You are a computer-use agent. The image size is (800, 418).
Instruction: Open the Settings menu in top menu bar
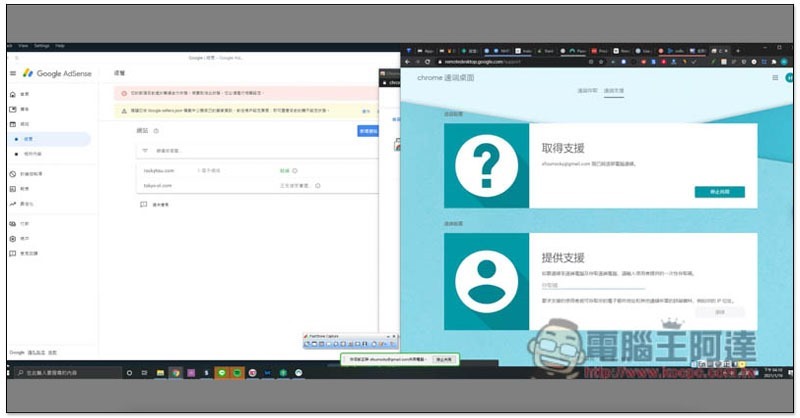tap(42, 46)
